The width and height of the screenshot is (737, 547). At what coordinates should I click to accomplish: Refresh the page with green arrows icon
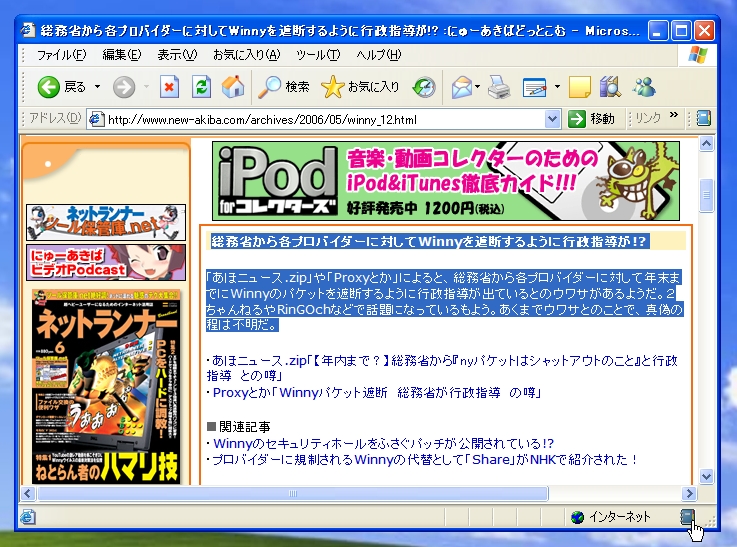click(201, 87)
